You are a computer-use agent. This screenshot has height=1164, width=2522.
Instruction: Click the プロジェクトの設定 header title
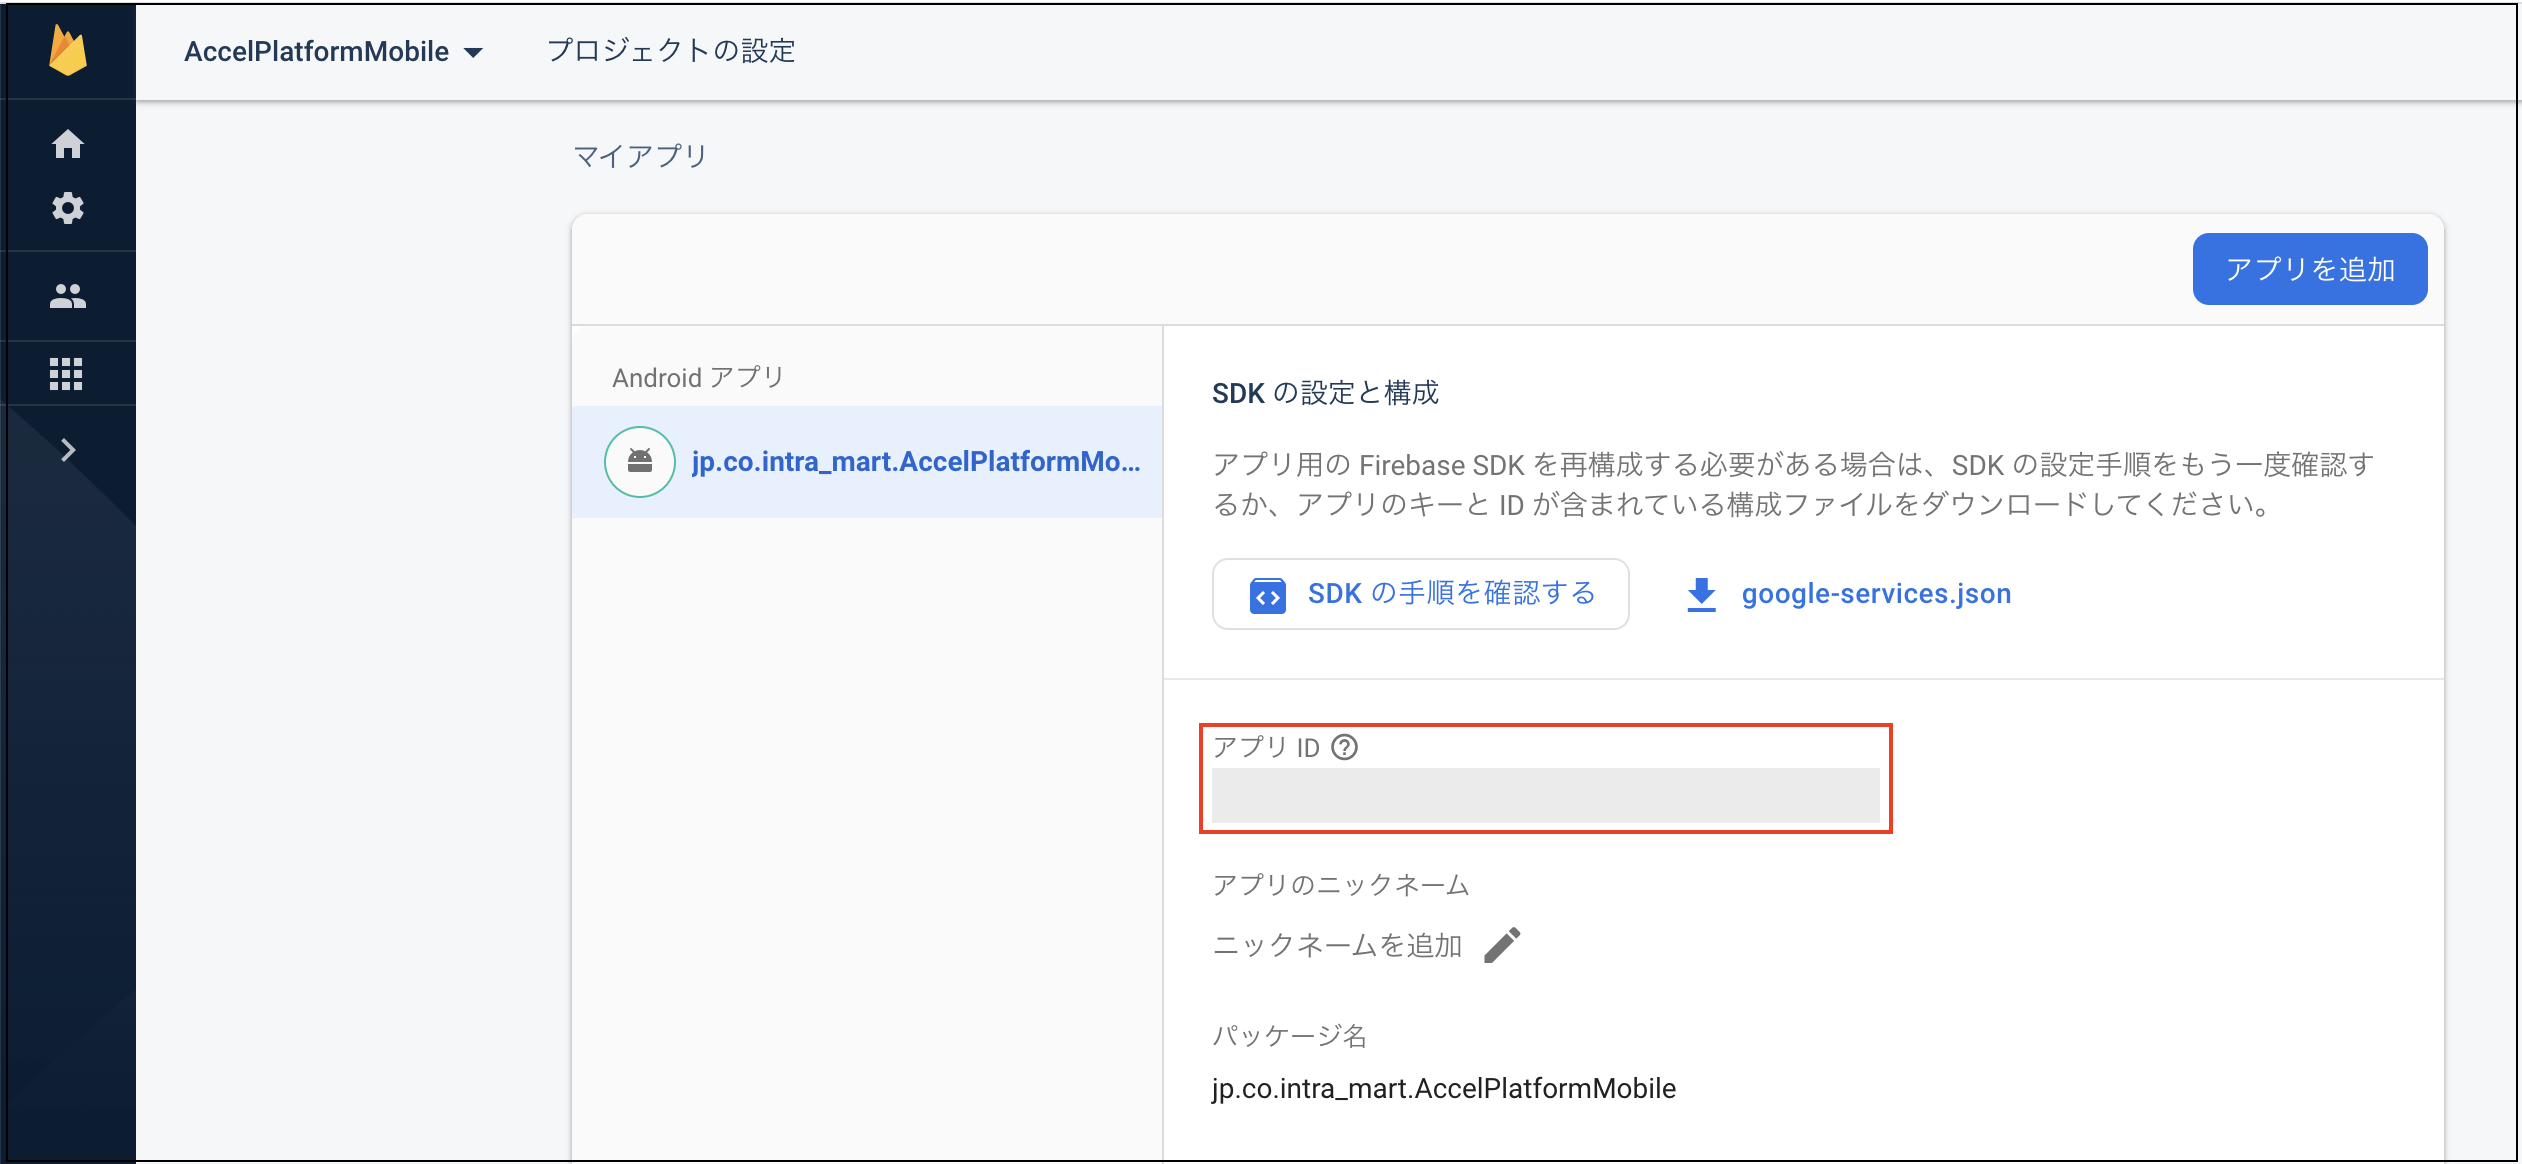[671, 51]
